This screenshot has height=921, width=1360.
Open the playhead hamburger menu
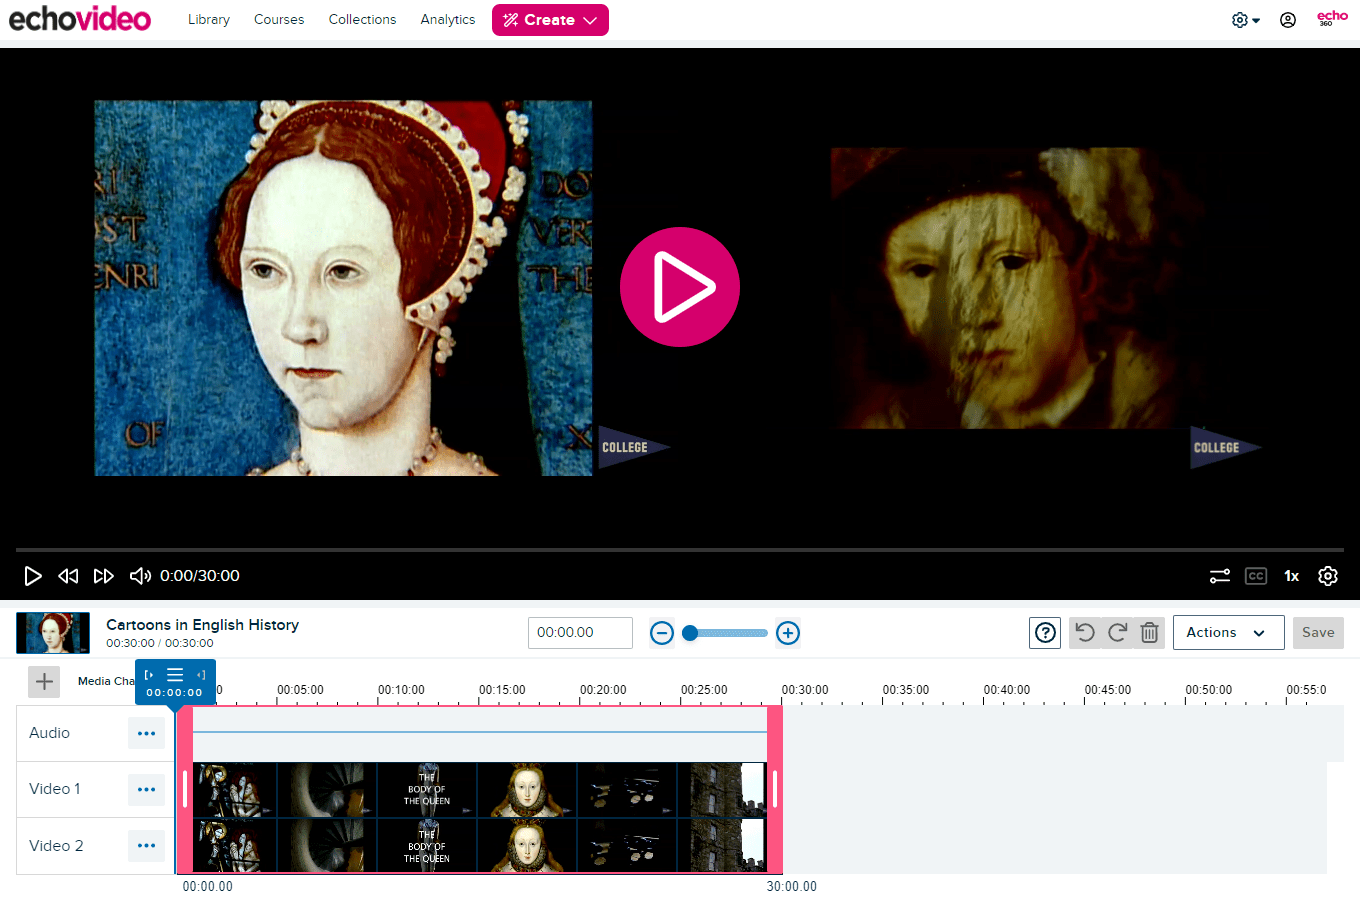[175, 675]
